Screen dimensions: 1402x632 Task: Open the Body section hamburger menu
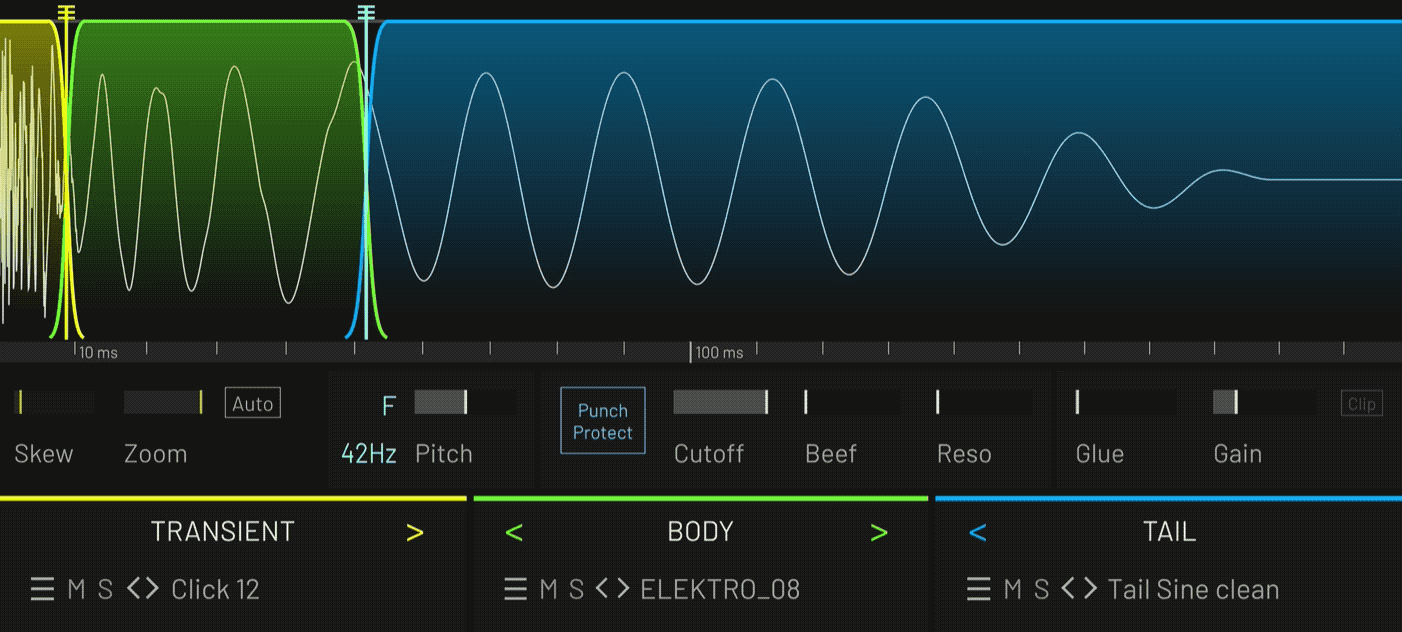click(515, 589)
